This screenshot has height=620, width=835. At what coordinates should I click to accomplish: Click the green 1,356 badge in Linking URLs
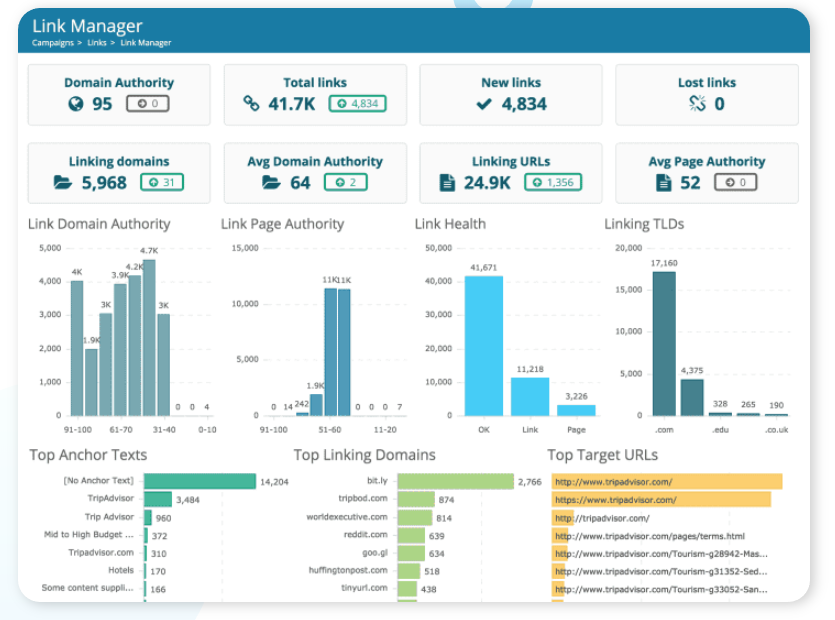coord(553,182)
